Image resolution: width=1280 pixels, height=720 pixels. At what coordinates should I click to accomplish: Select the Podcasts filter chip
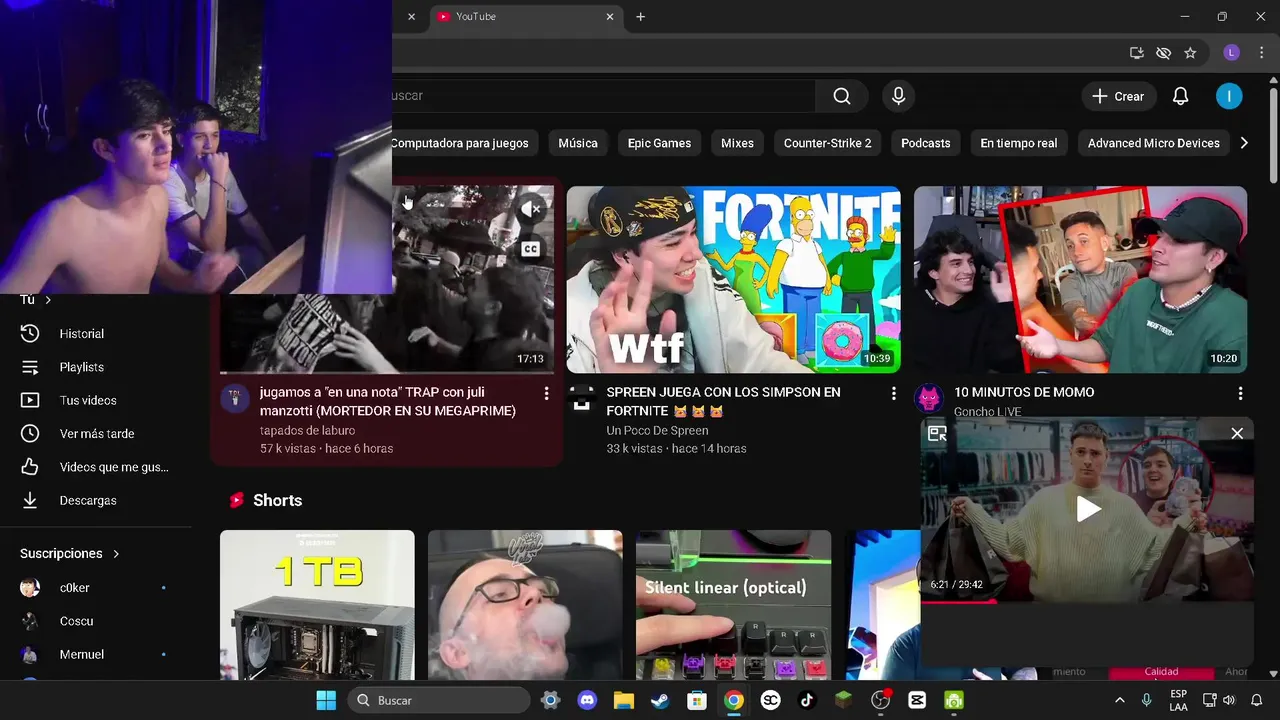tap(926, 143)
